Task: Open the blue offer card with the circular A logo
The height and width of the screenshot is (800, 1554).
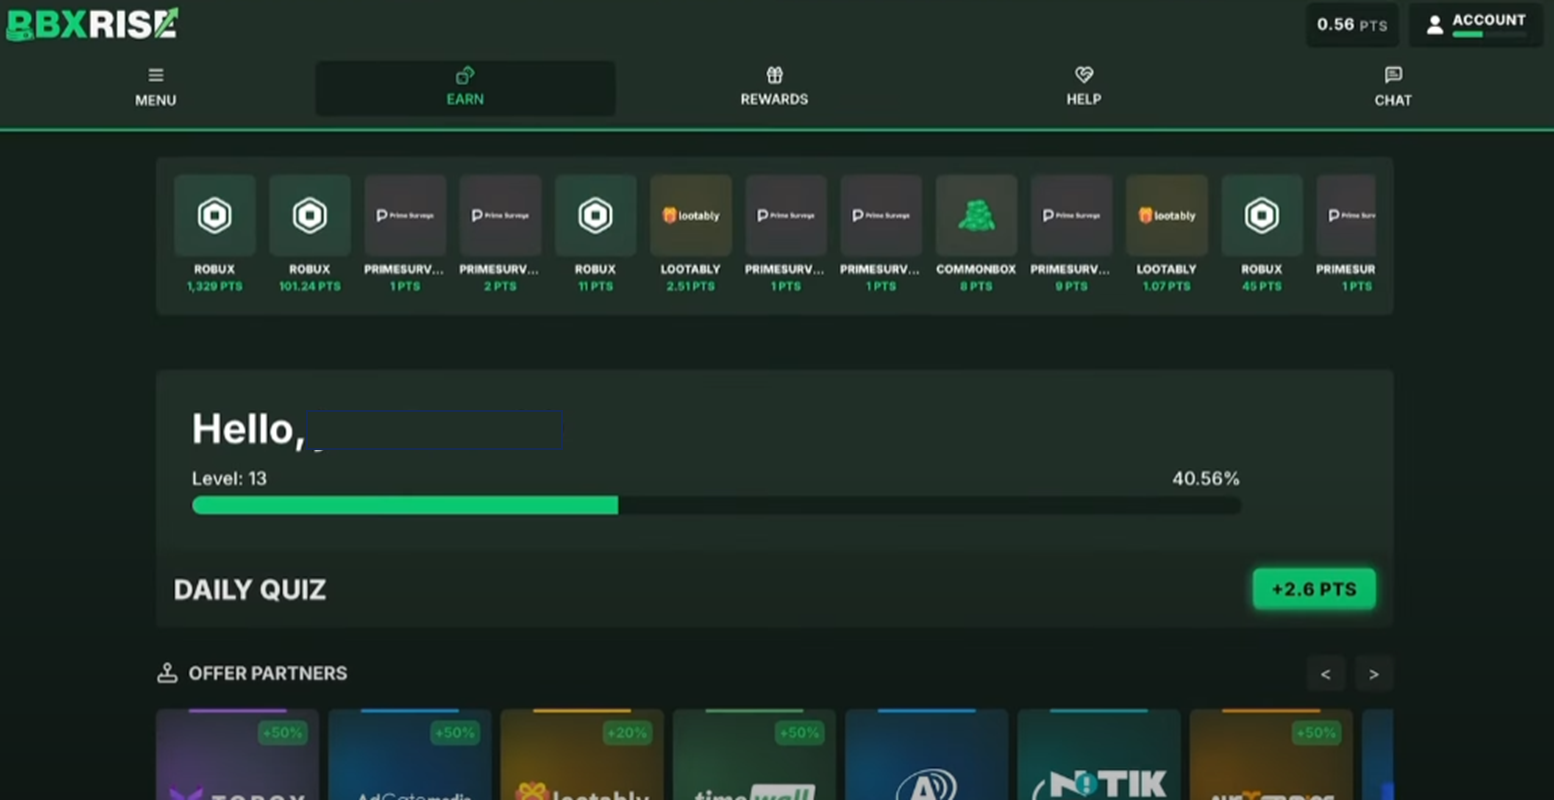Action: (927, 755)
